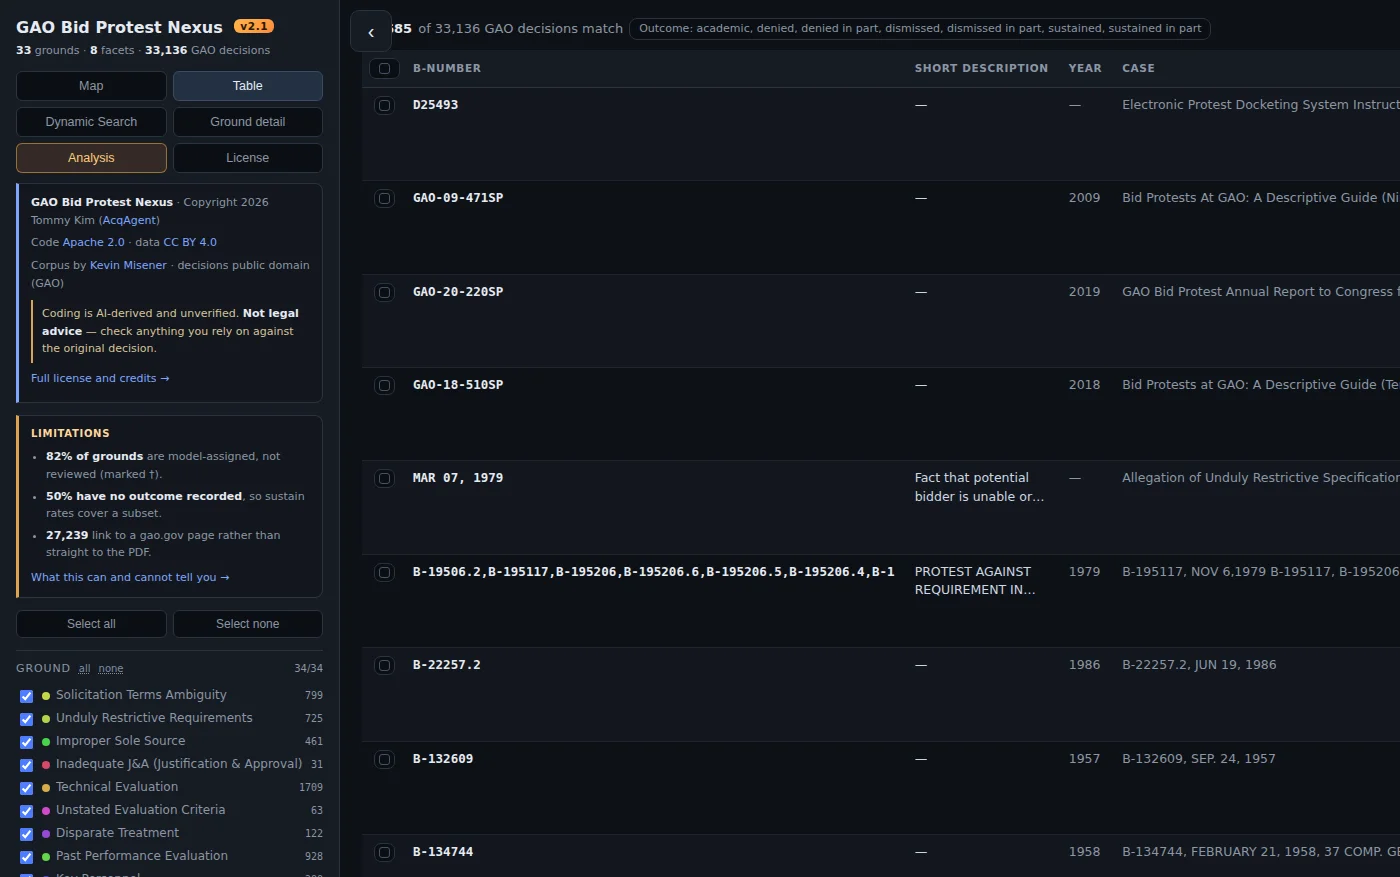This screenshot has width=1400, height=877.
Task: Click the 'all' link beside GROUND
Action: click(x=84, y=669)
